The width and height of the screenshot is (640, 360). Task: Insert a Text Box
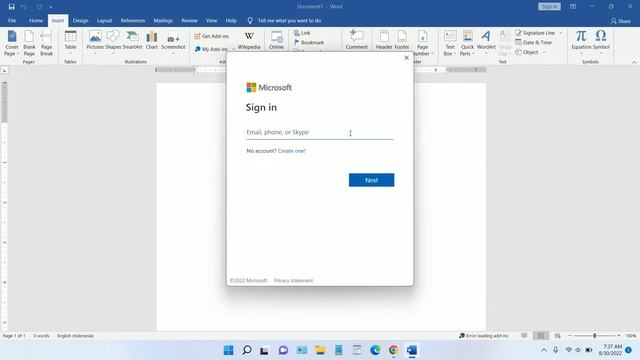coord(450,43)
